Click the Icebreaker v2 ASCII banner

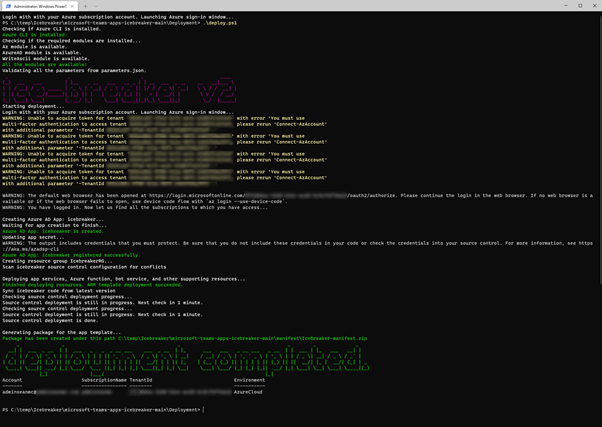[120, 90]
